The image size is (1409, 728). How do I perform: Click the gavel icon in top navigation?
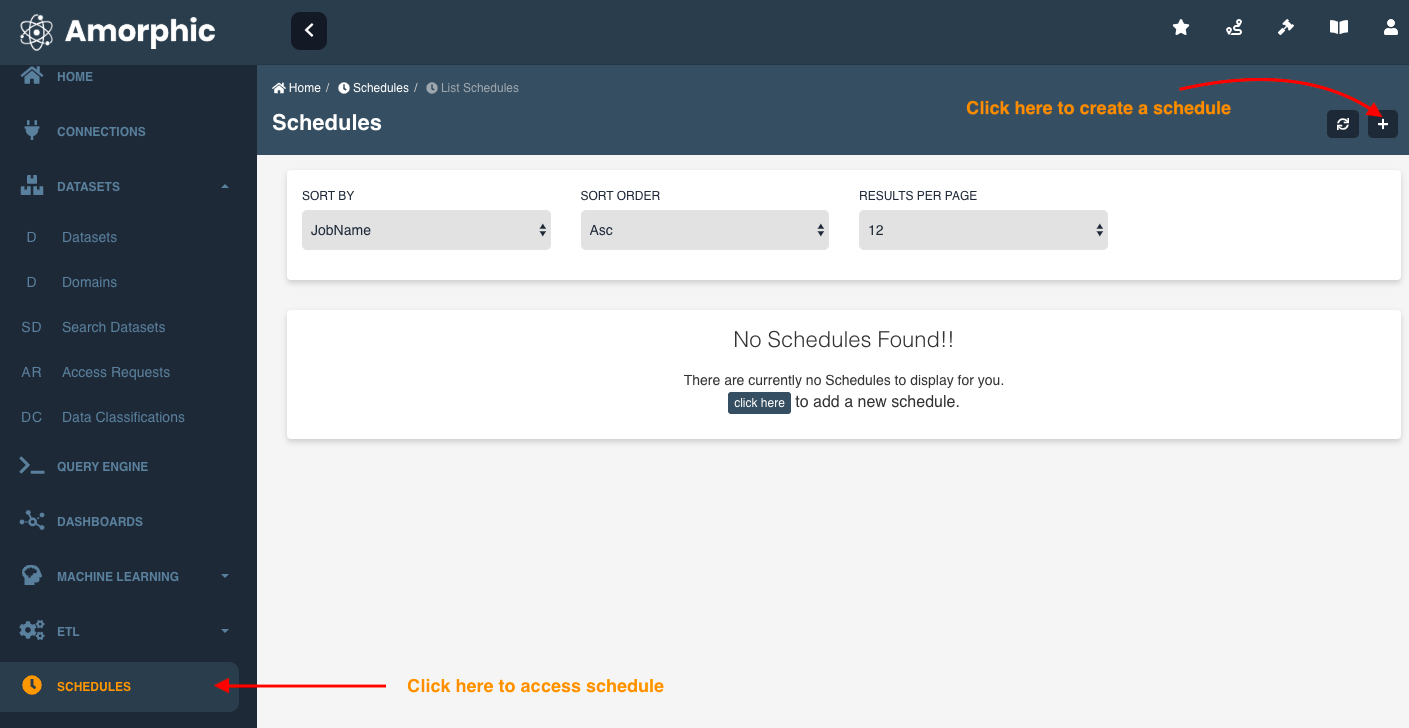coord(1286,28)
